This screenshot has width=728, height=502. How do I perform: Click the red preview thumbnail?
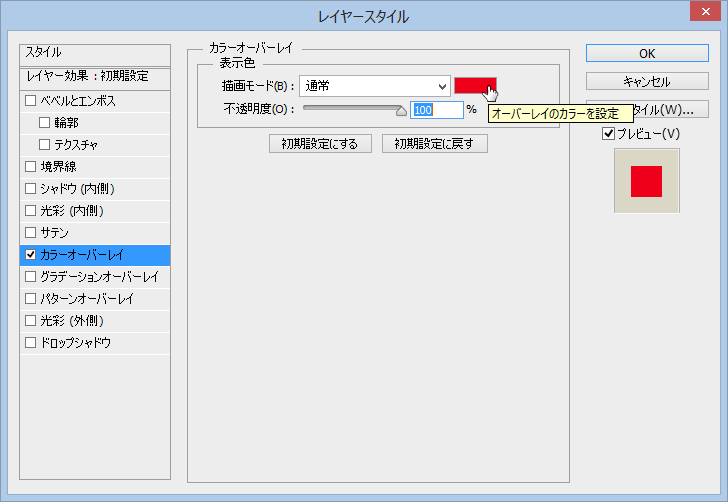click(646, 181)
